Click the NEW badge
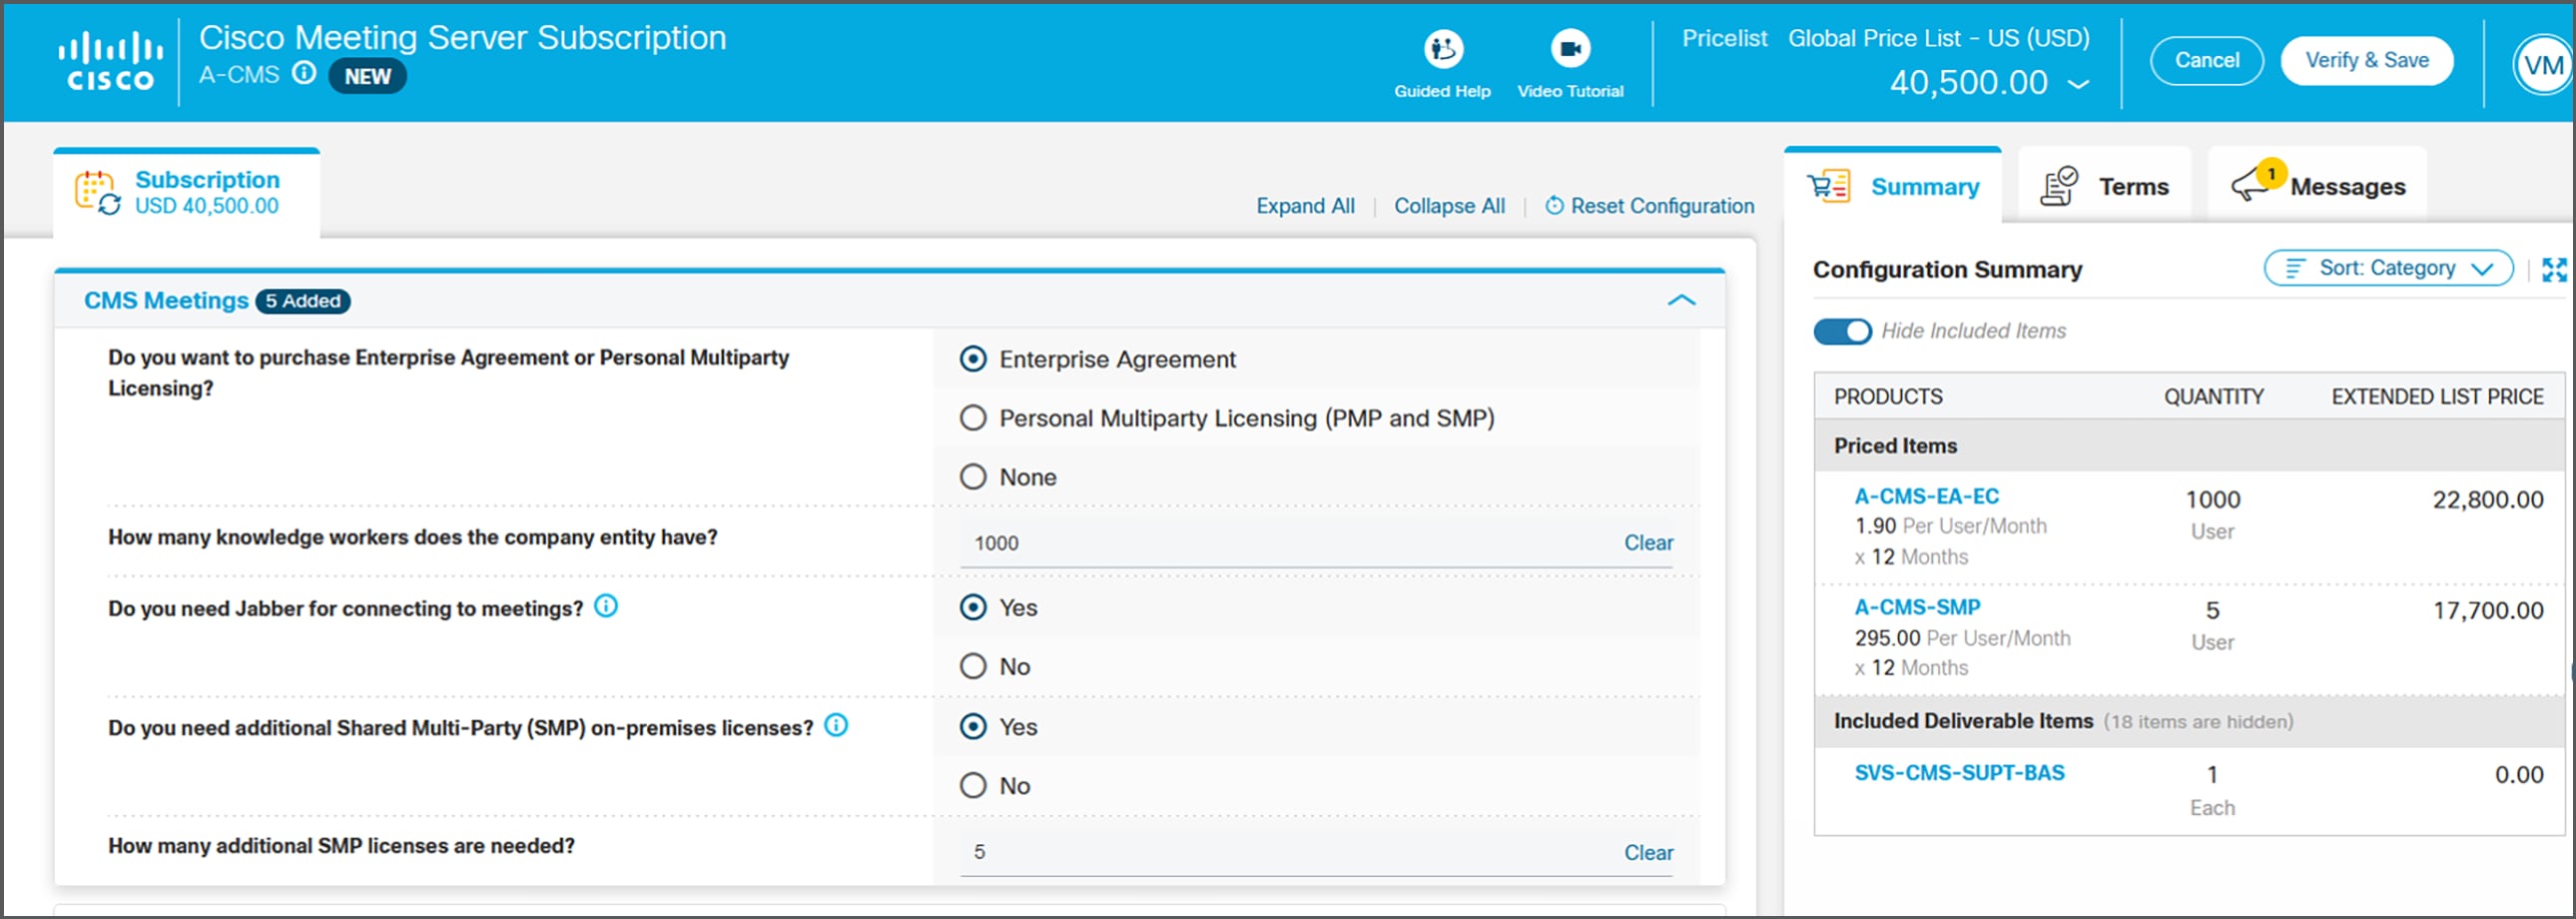This screenshot has width=2576, height=919. click(x=367, y=76)
